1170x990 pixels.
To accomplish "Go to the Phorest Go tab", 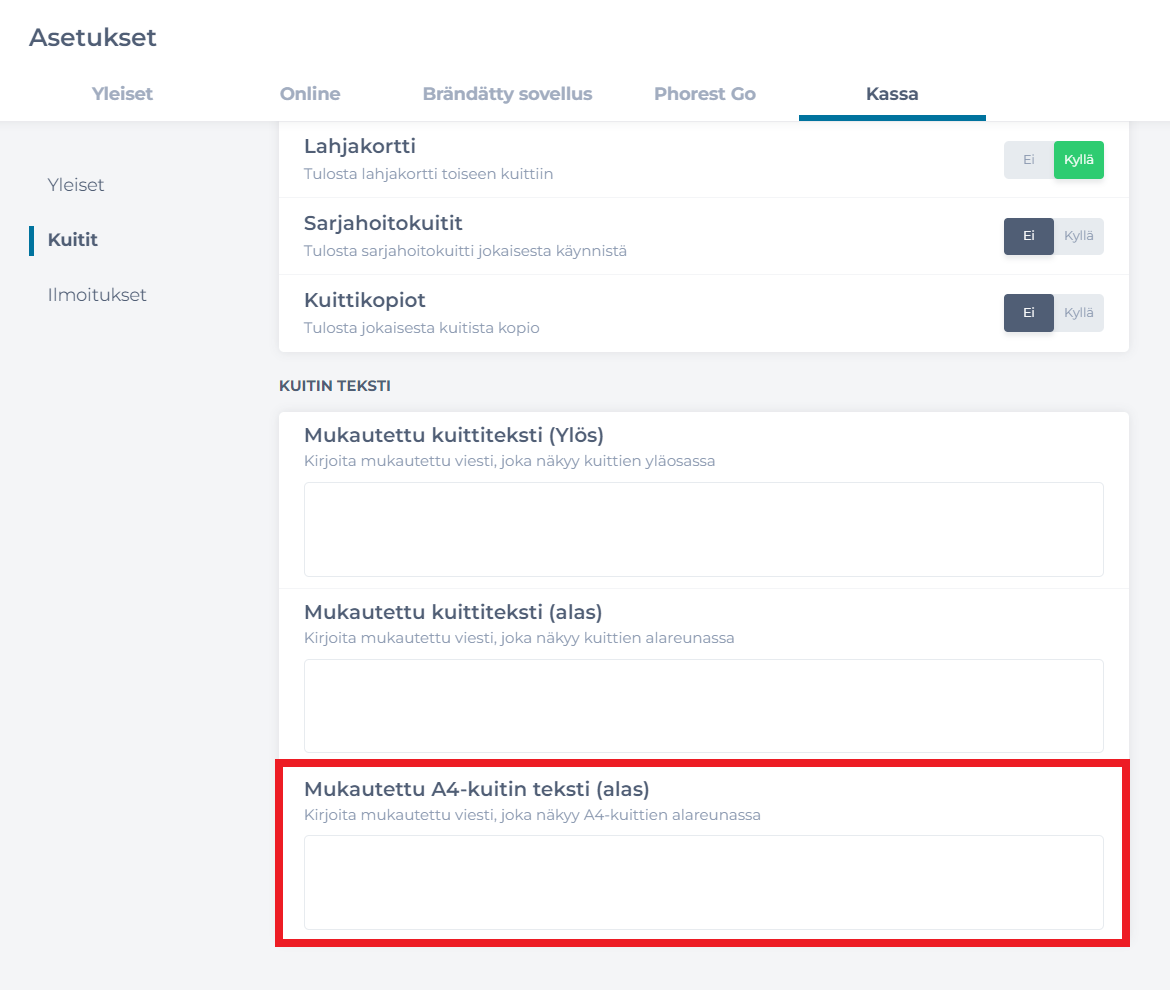I will pos(704,94).
